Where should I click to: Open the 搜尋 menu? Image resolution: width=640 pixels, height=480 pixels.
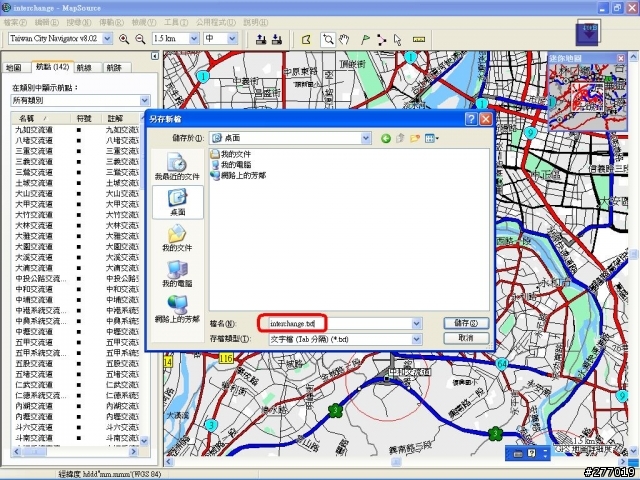tap(79, 22)
